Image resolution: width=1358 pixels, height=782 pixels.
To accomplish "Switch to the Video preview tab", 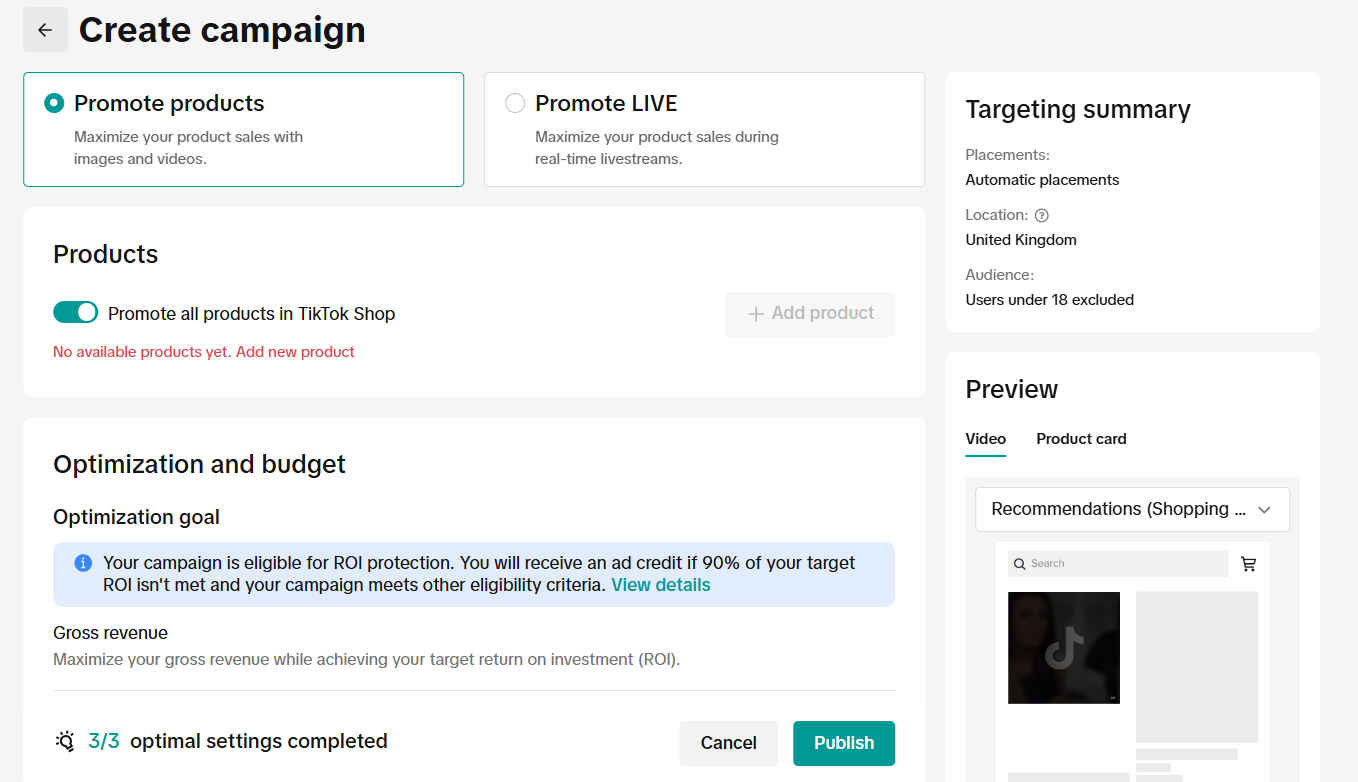I will pyautogui.click(x=985, y=439).
